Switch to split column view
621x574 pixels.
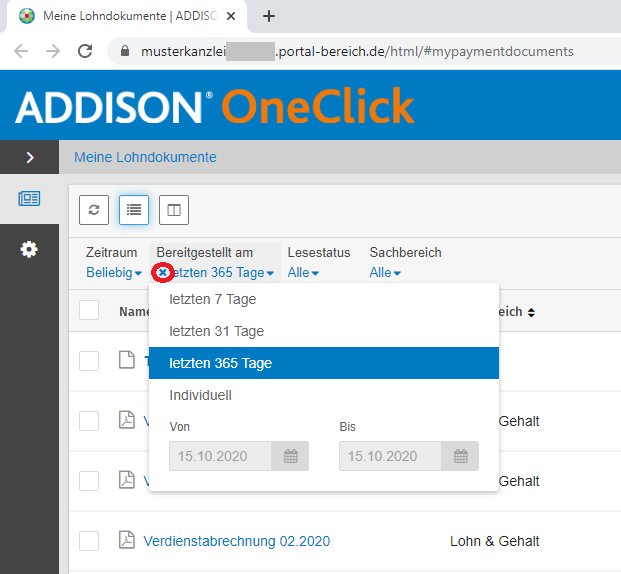tap(173, 209)
